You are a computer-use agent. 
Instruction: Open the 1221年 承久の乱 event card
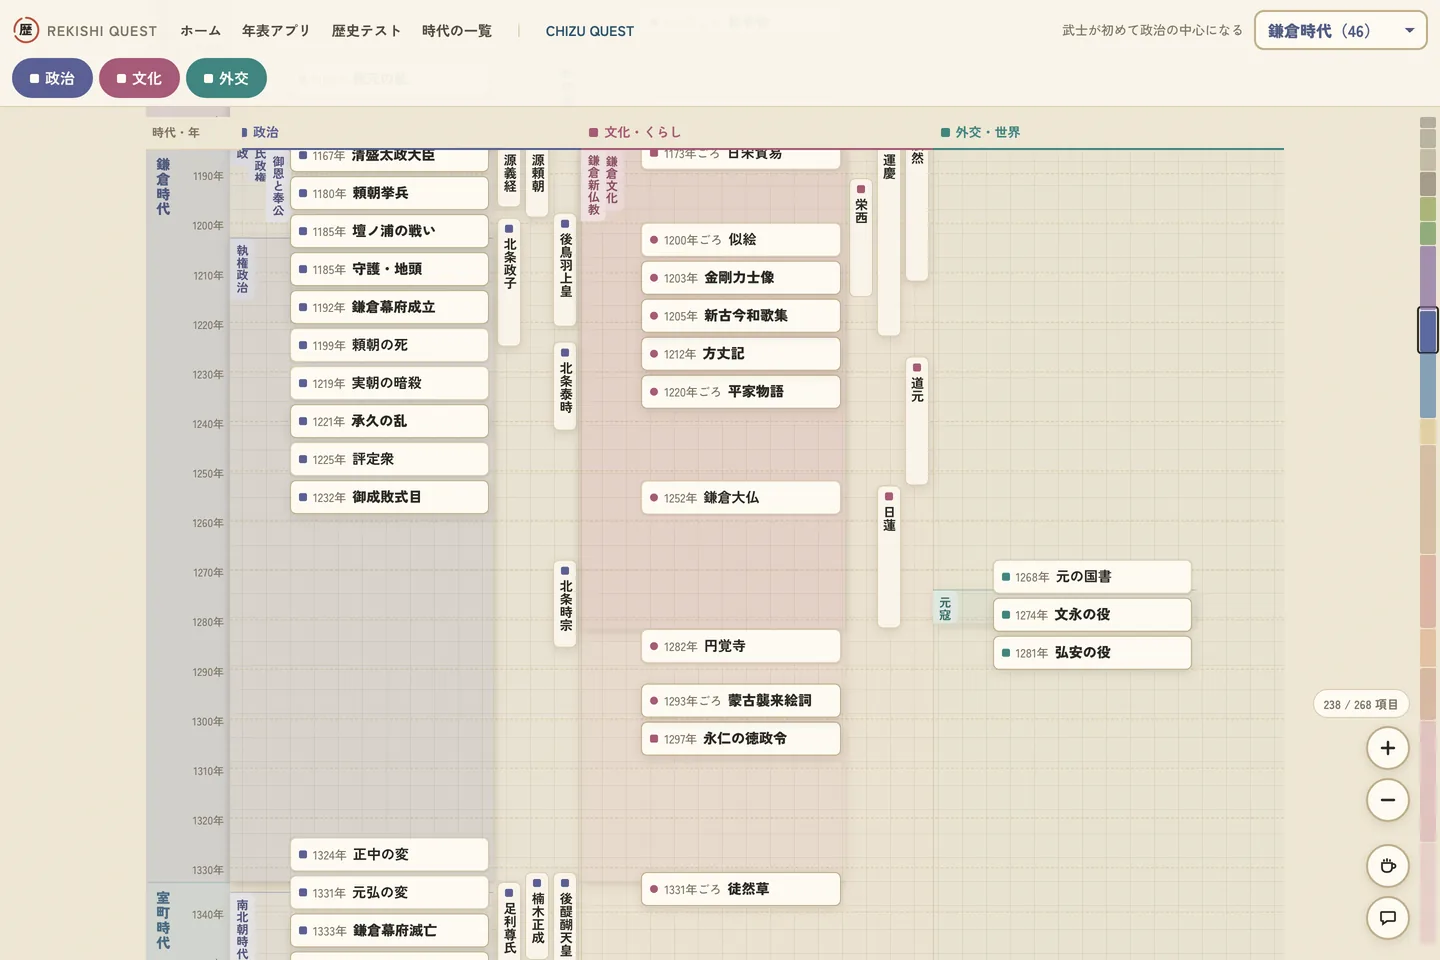pyautogui.click(x=389, y=421)
